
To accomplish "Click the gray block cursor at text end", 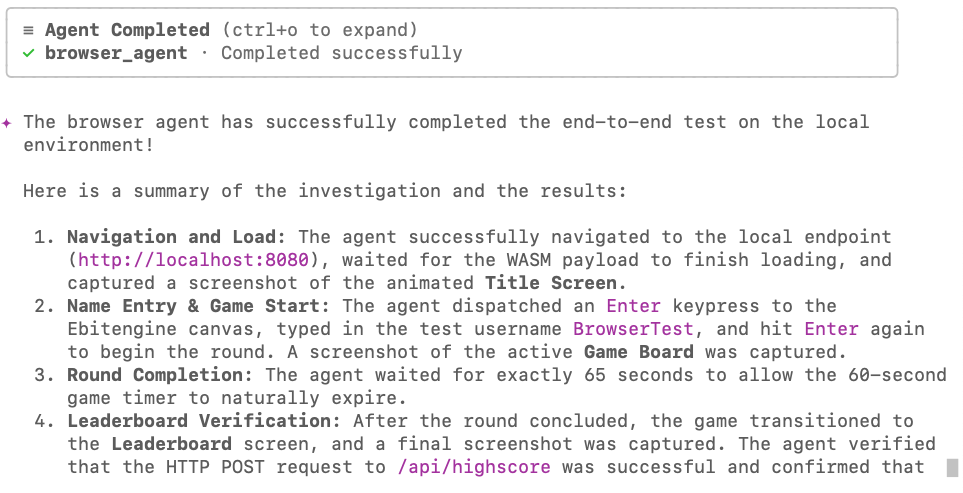I will point(951,467).
